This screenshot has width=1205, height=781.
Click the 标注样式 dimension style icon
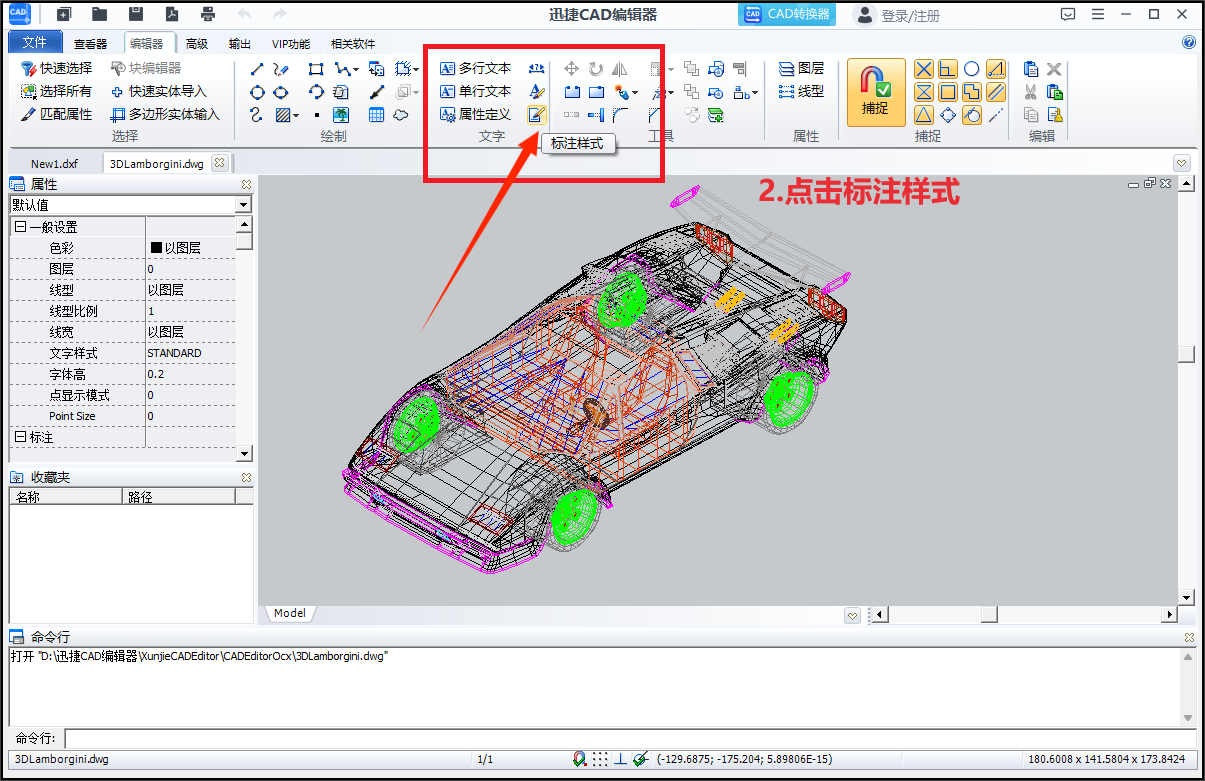click(x=537, y=115)
